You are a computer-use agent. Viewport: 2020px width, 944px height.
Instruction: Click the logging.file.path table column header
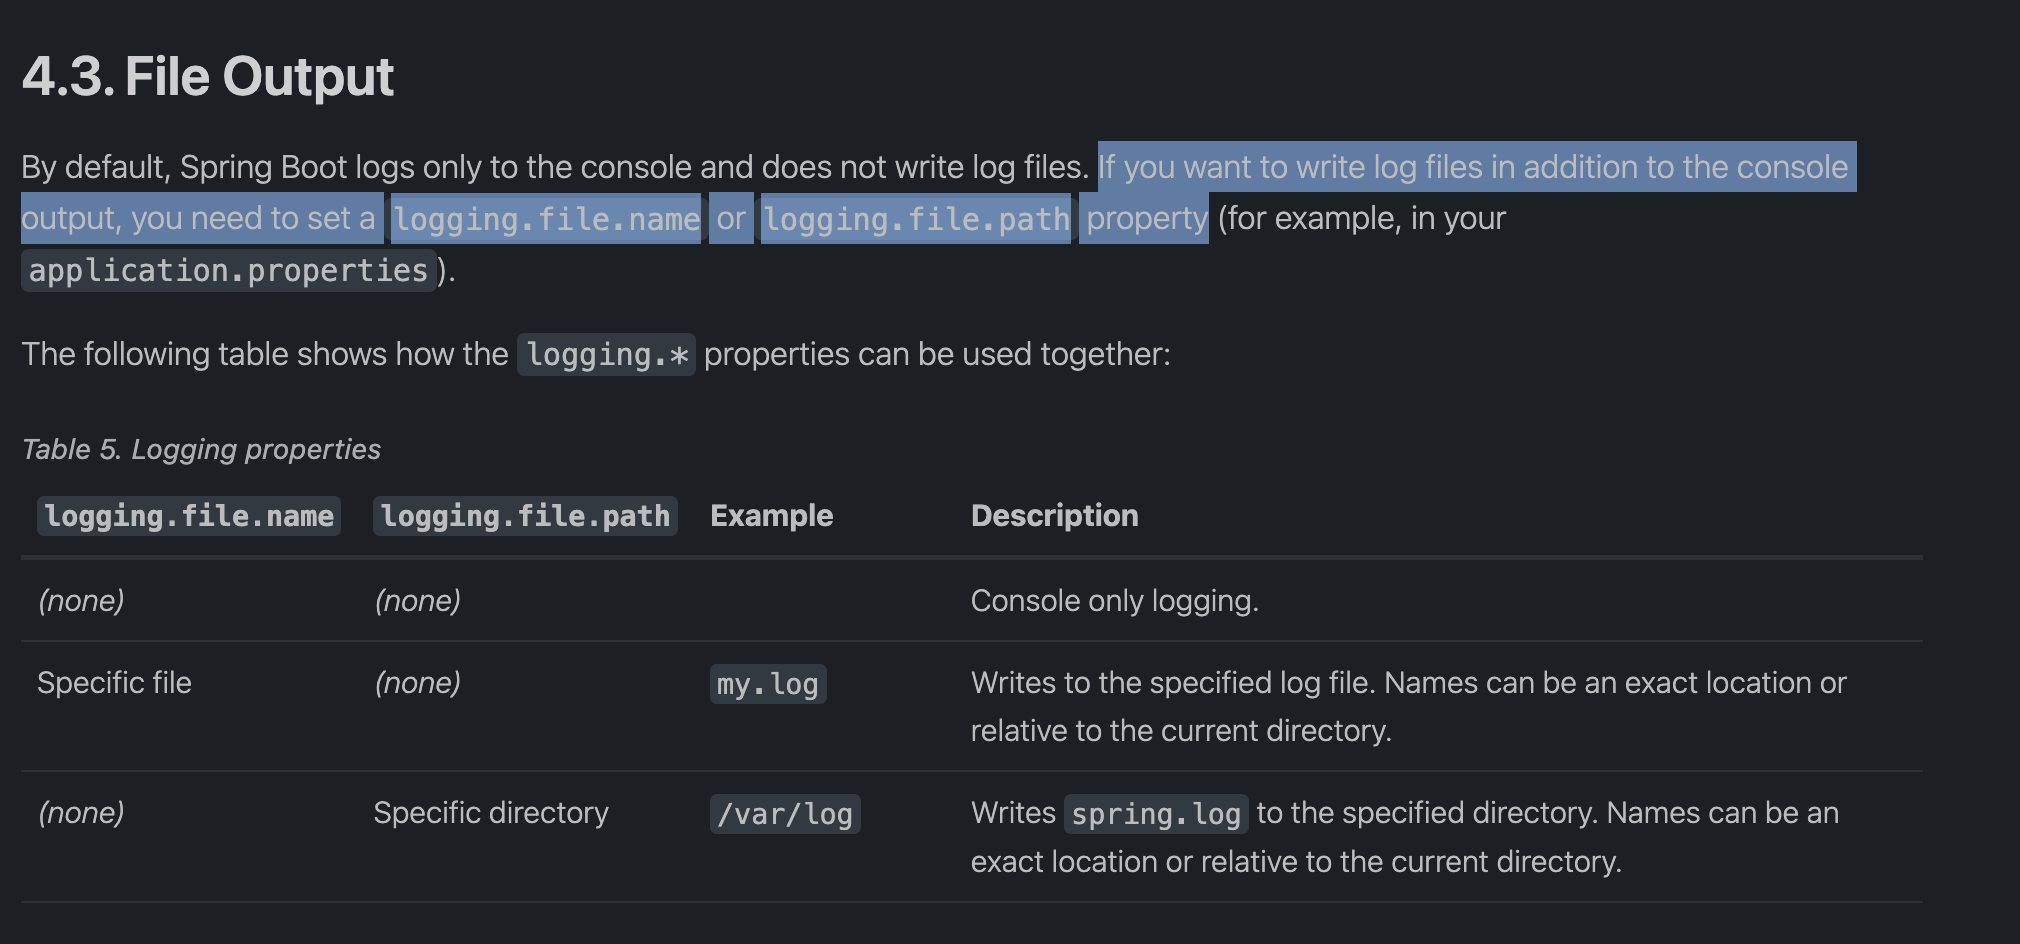pyautogui.click(x=525, y=516)
